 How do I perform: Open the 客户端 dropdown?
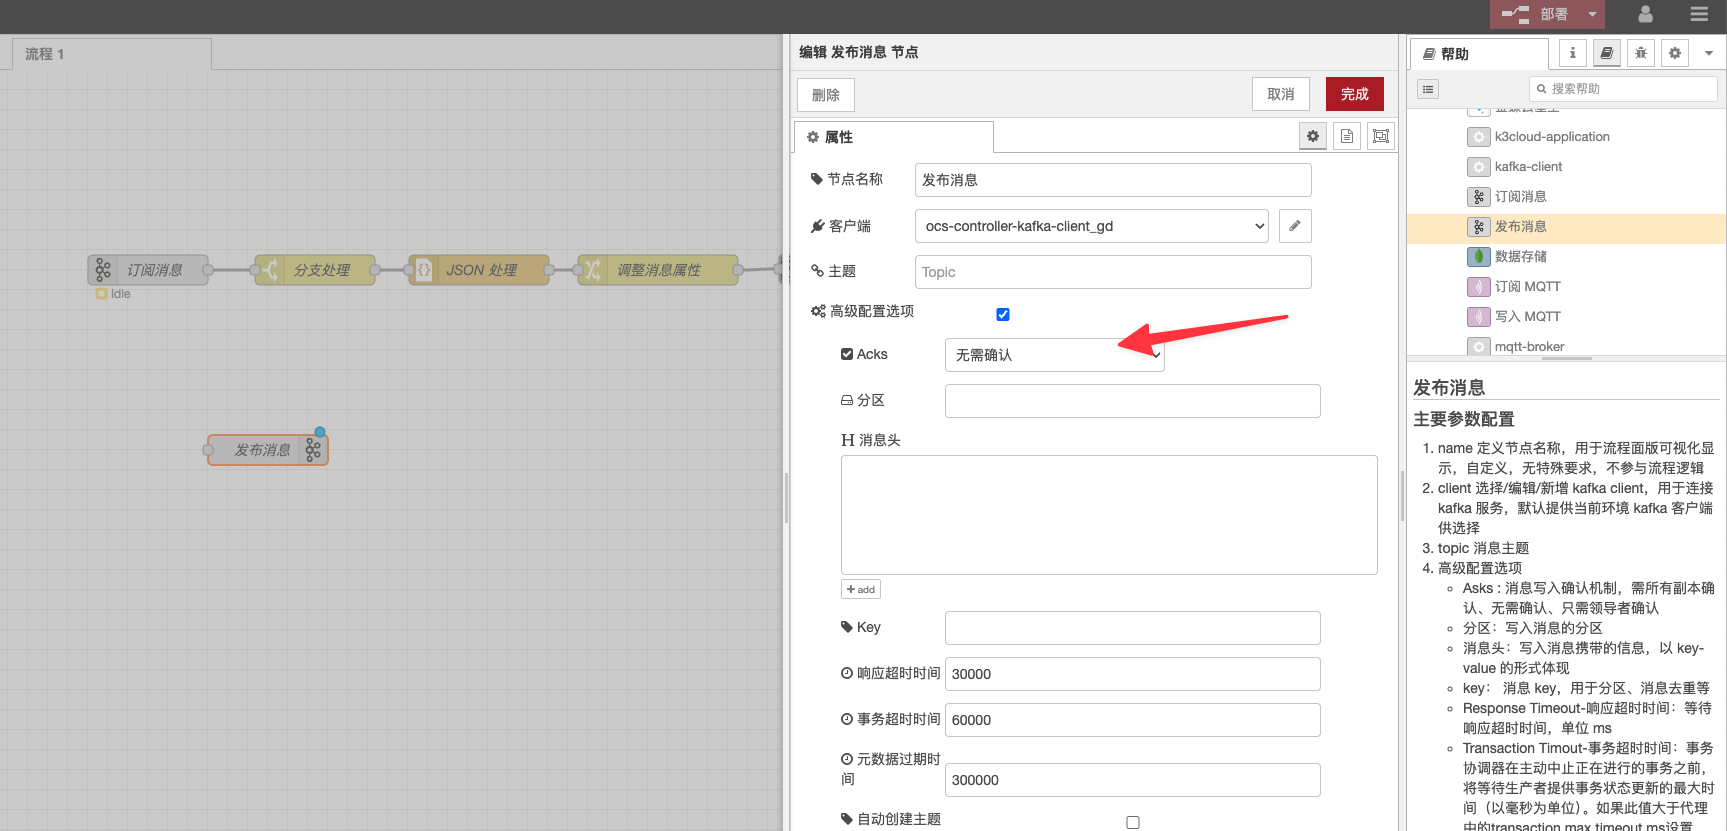point(1091,226)
